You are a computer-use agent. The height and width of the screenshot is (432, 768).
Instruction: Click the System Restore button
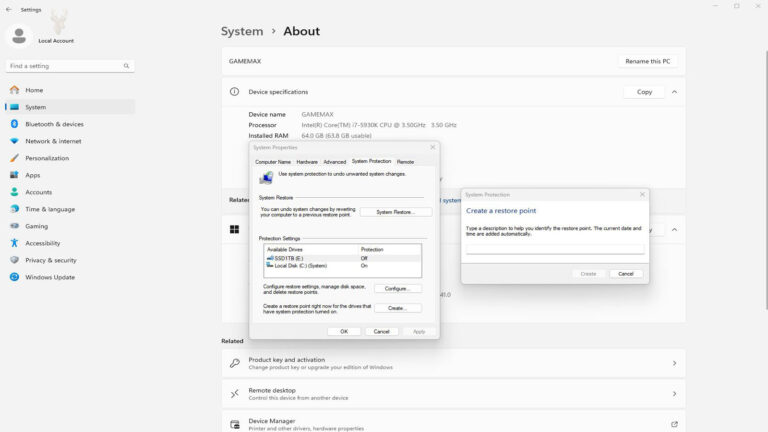(x=396, y=212)
